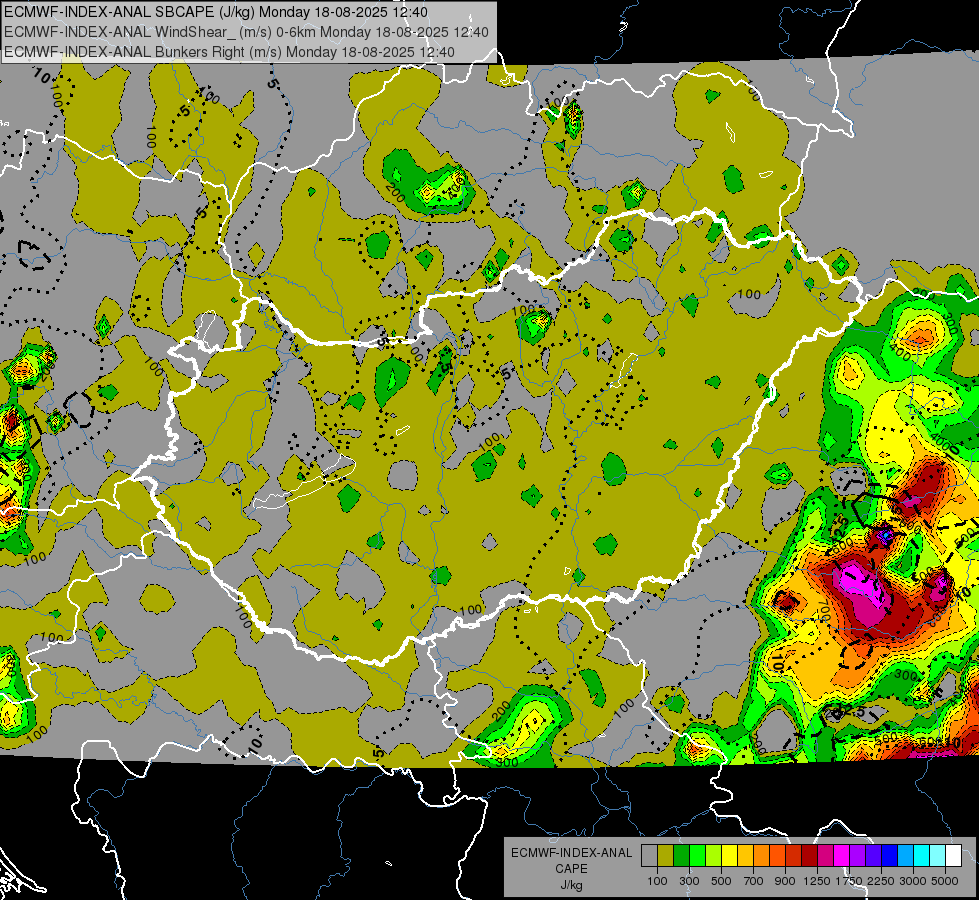The height and width of the screenshot is (900, 979).
Task: Click the 2250 tick label on the legend
Action: (881, 881)
